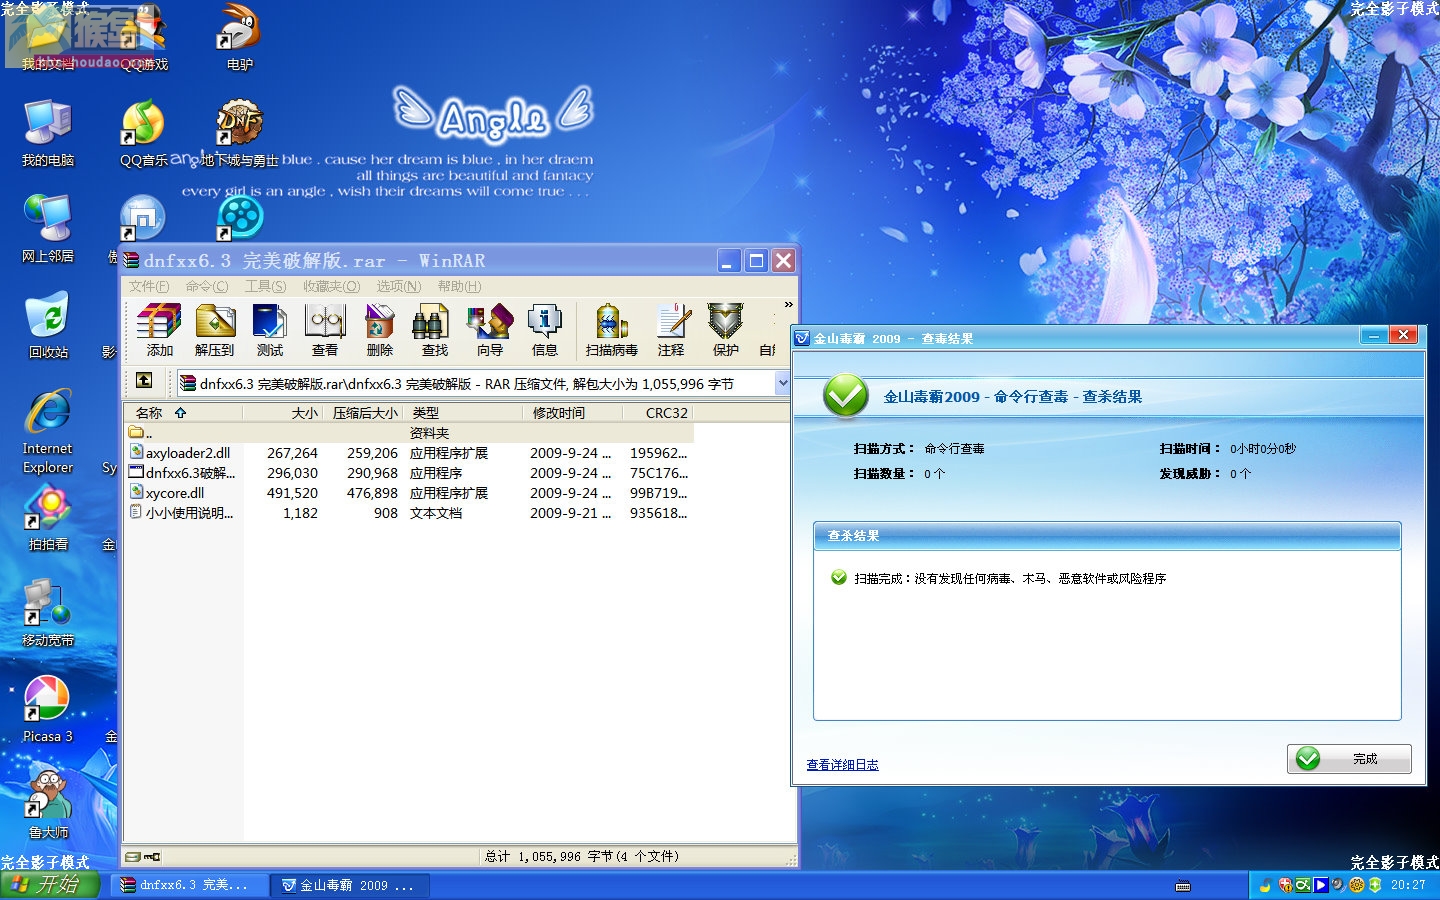Open the 鲁大师 desktop shortcut
1440x900 pixels.
coord(47,803)
